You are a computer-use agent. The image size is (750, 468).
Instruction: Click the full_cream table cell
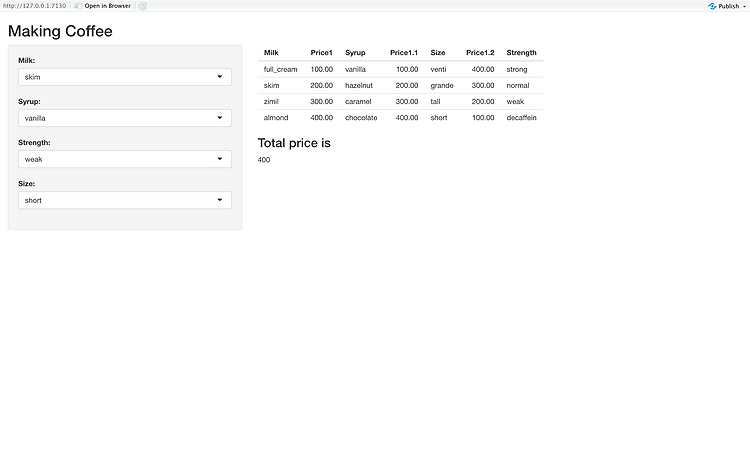click(x=280, y=69)
